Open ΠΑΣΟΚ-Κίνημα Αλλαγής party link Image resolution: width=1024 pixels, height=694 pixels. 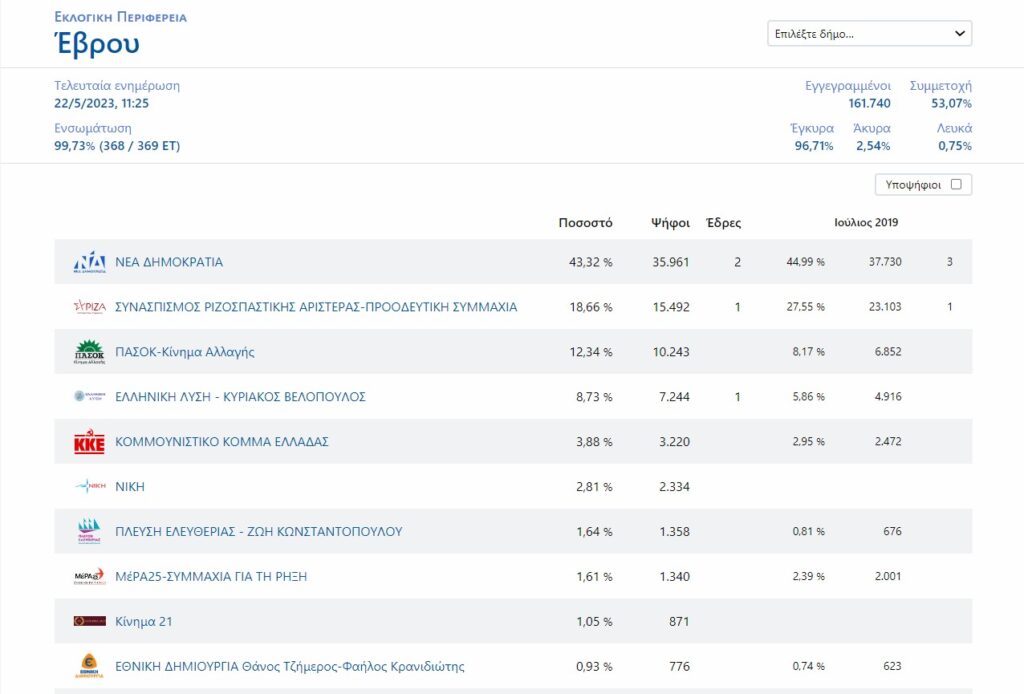point(185,352)
